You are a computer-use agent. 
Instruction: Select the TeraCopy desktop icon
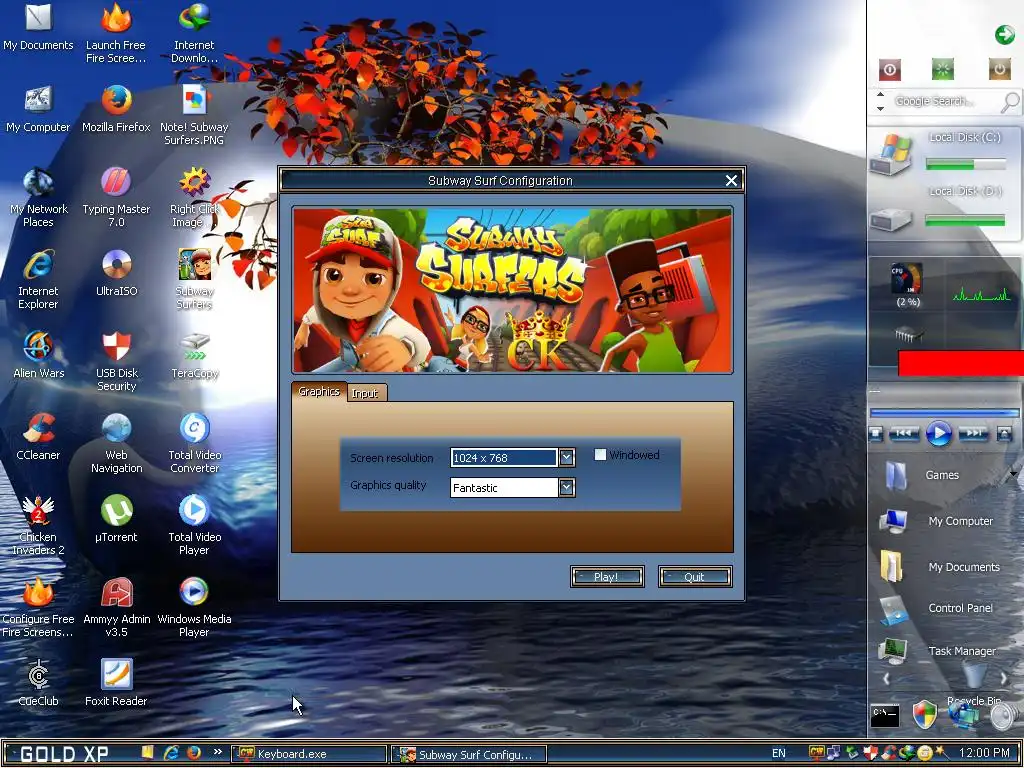point(194,355)
